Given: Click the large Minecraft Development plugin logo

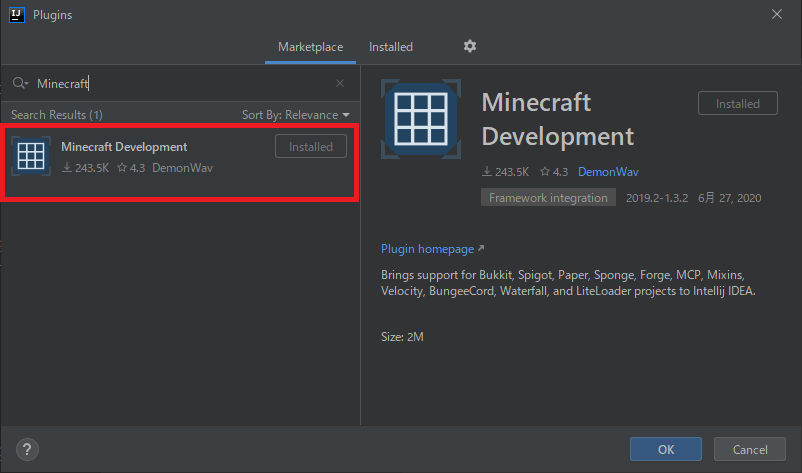Looking at the screenshot, I should [x=421, y=119].
